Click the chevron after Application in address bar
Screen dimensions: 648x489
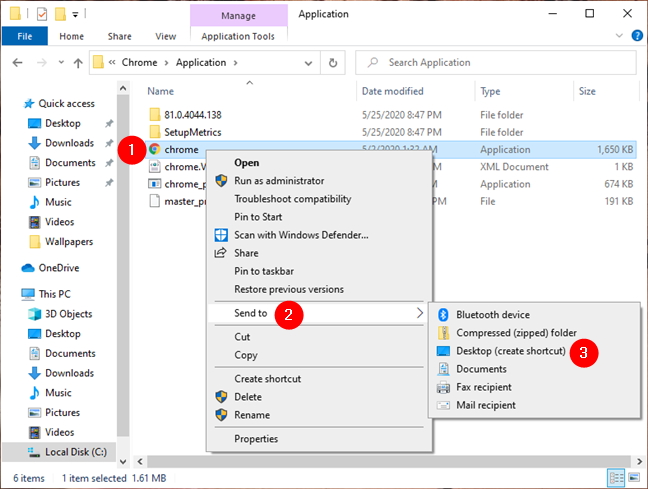coord(235,63)
